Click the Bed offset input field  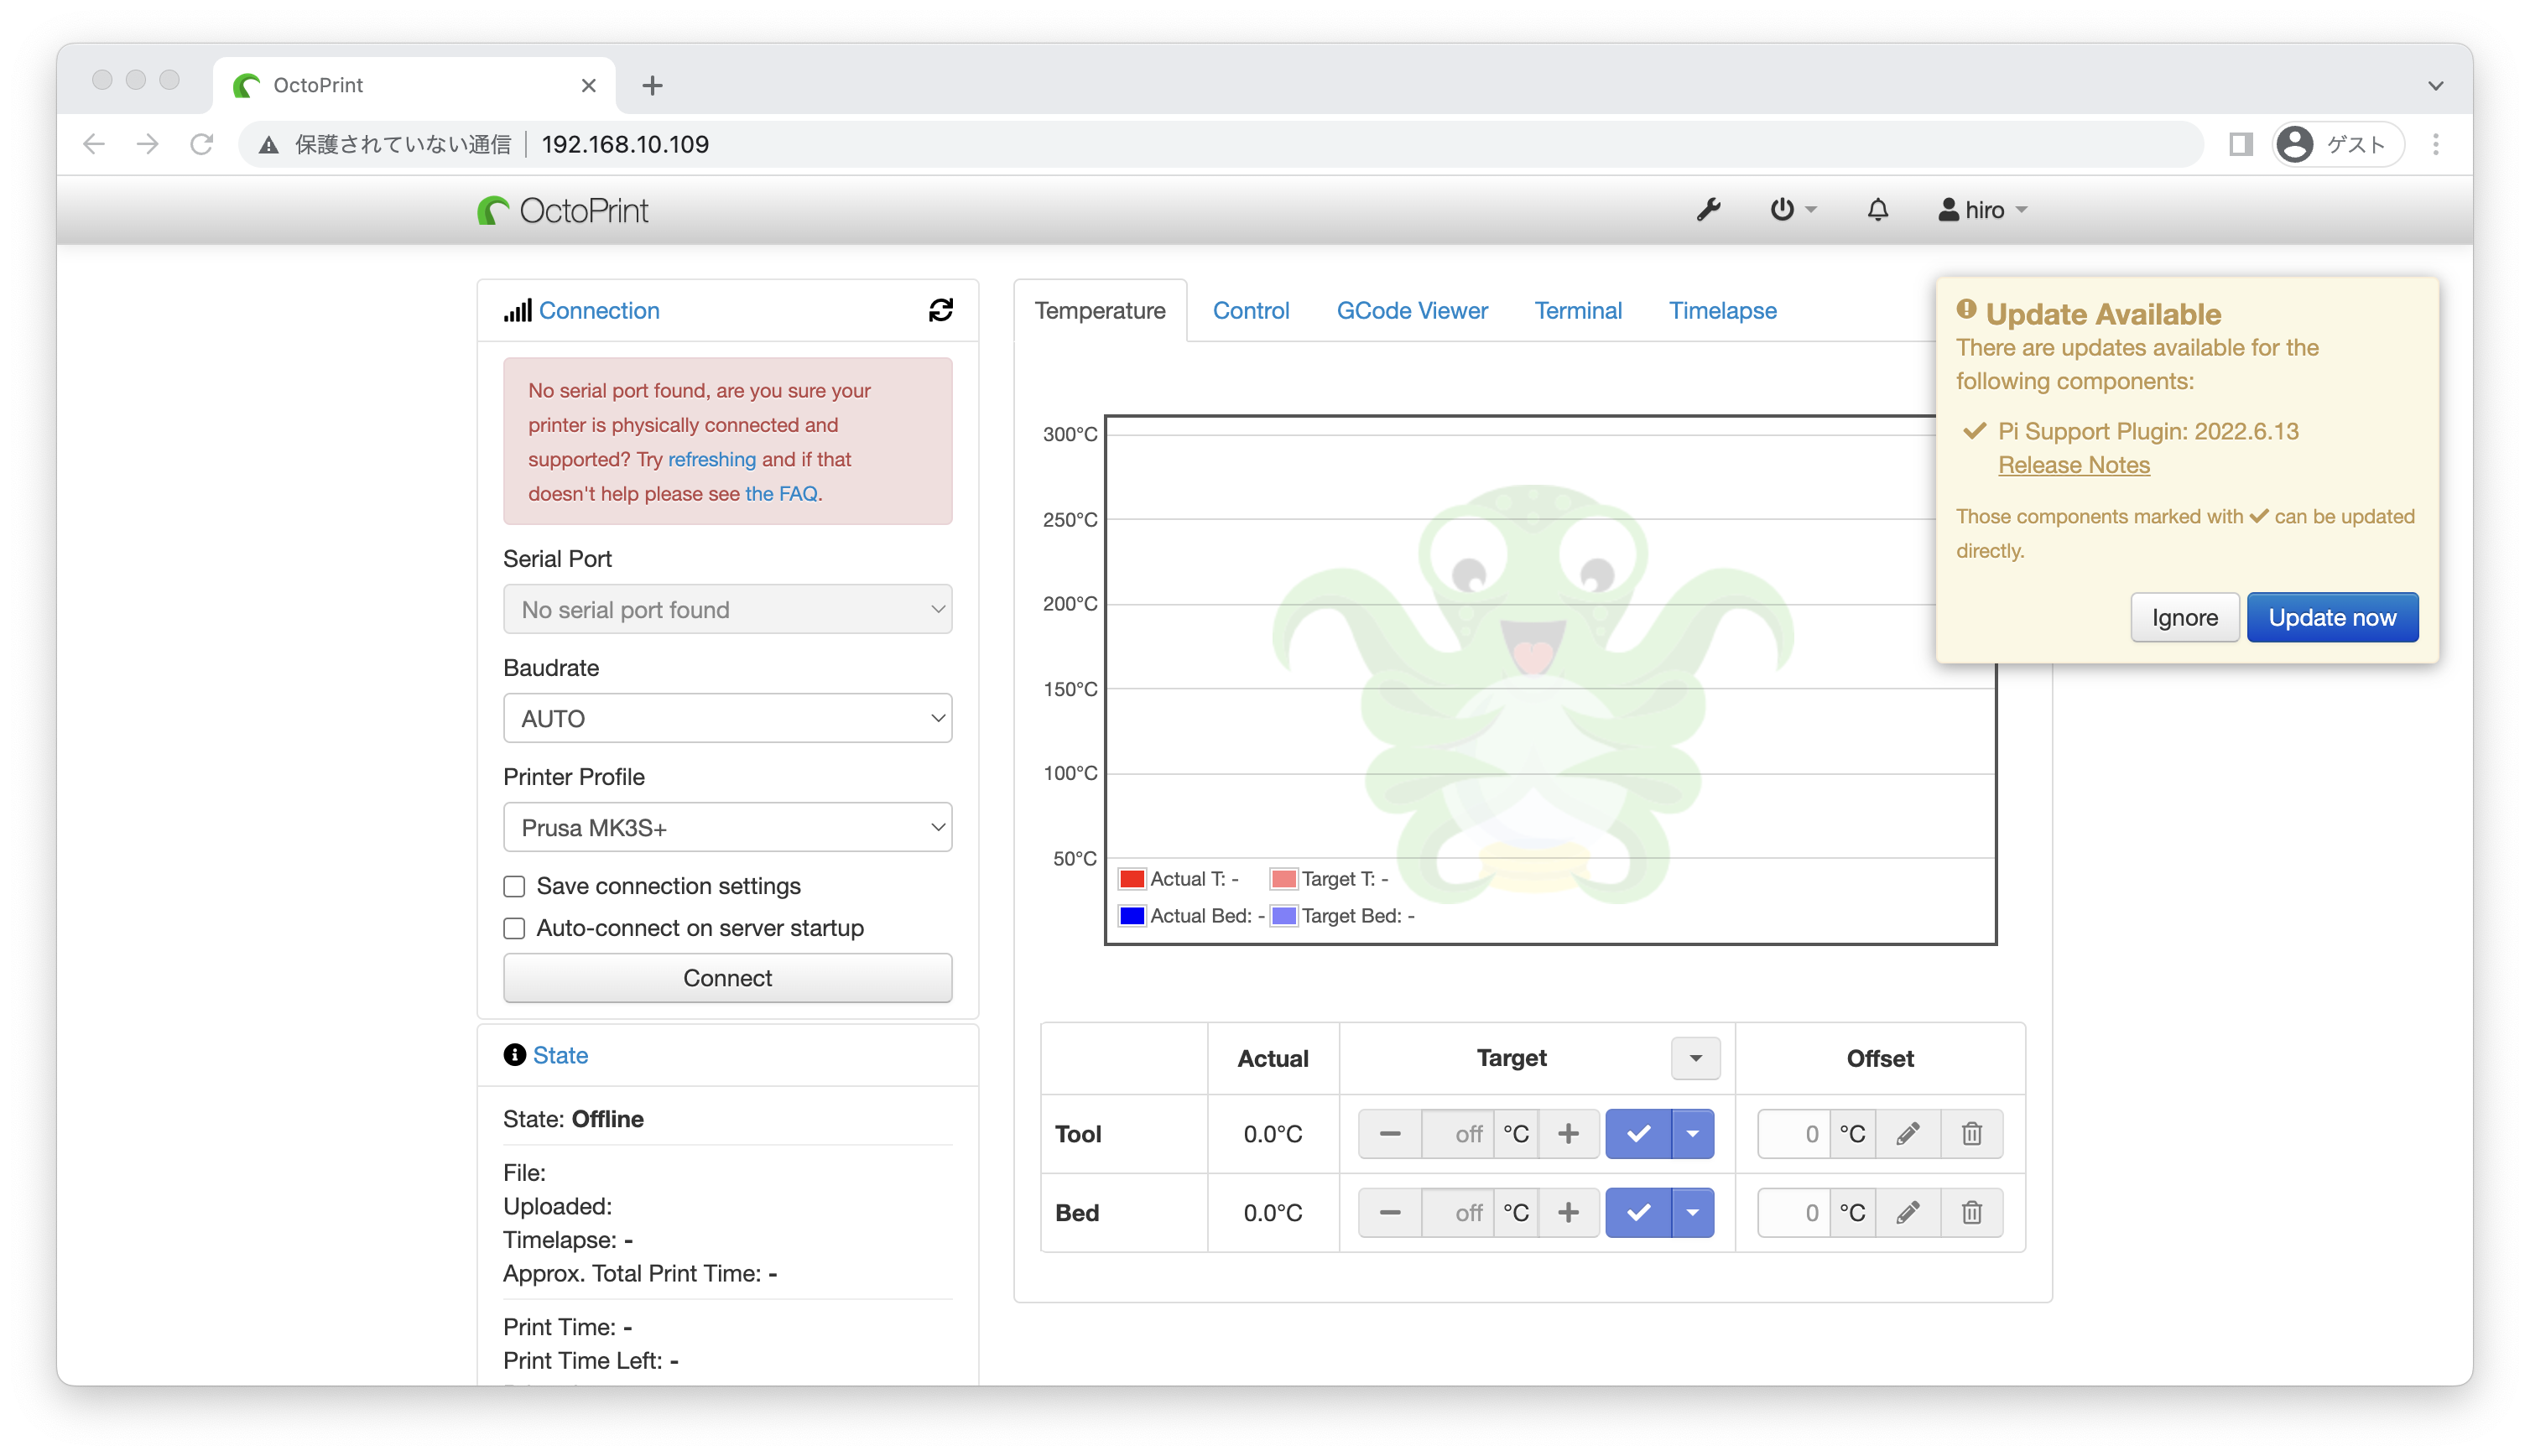tap(1793, 1213)
